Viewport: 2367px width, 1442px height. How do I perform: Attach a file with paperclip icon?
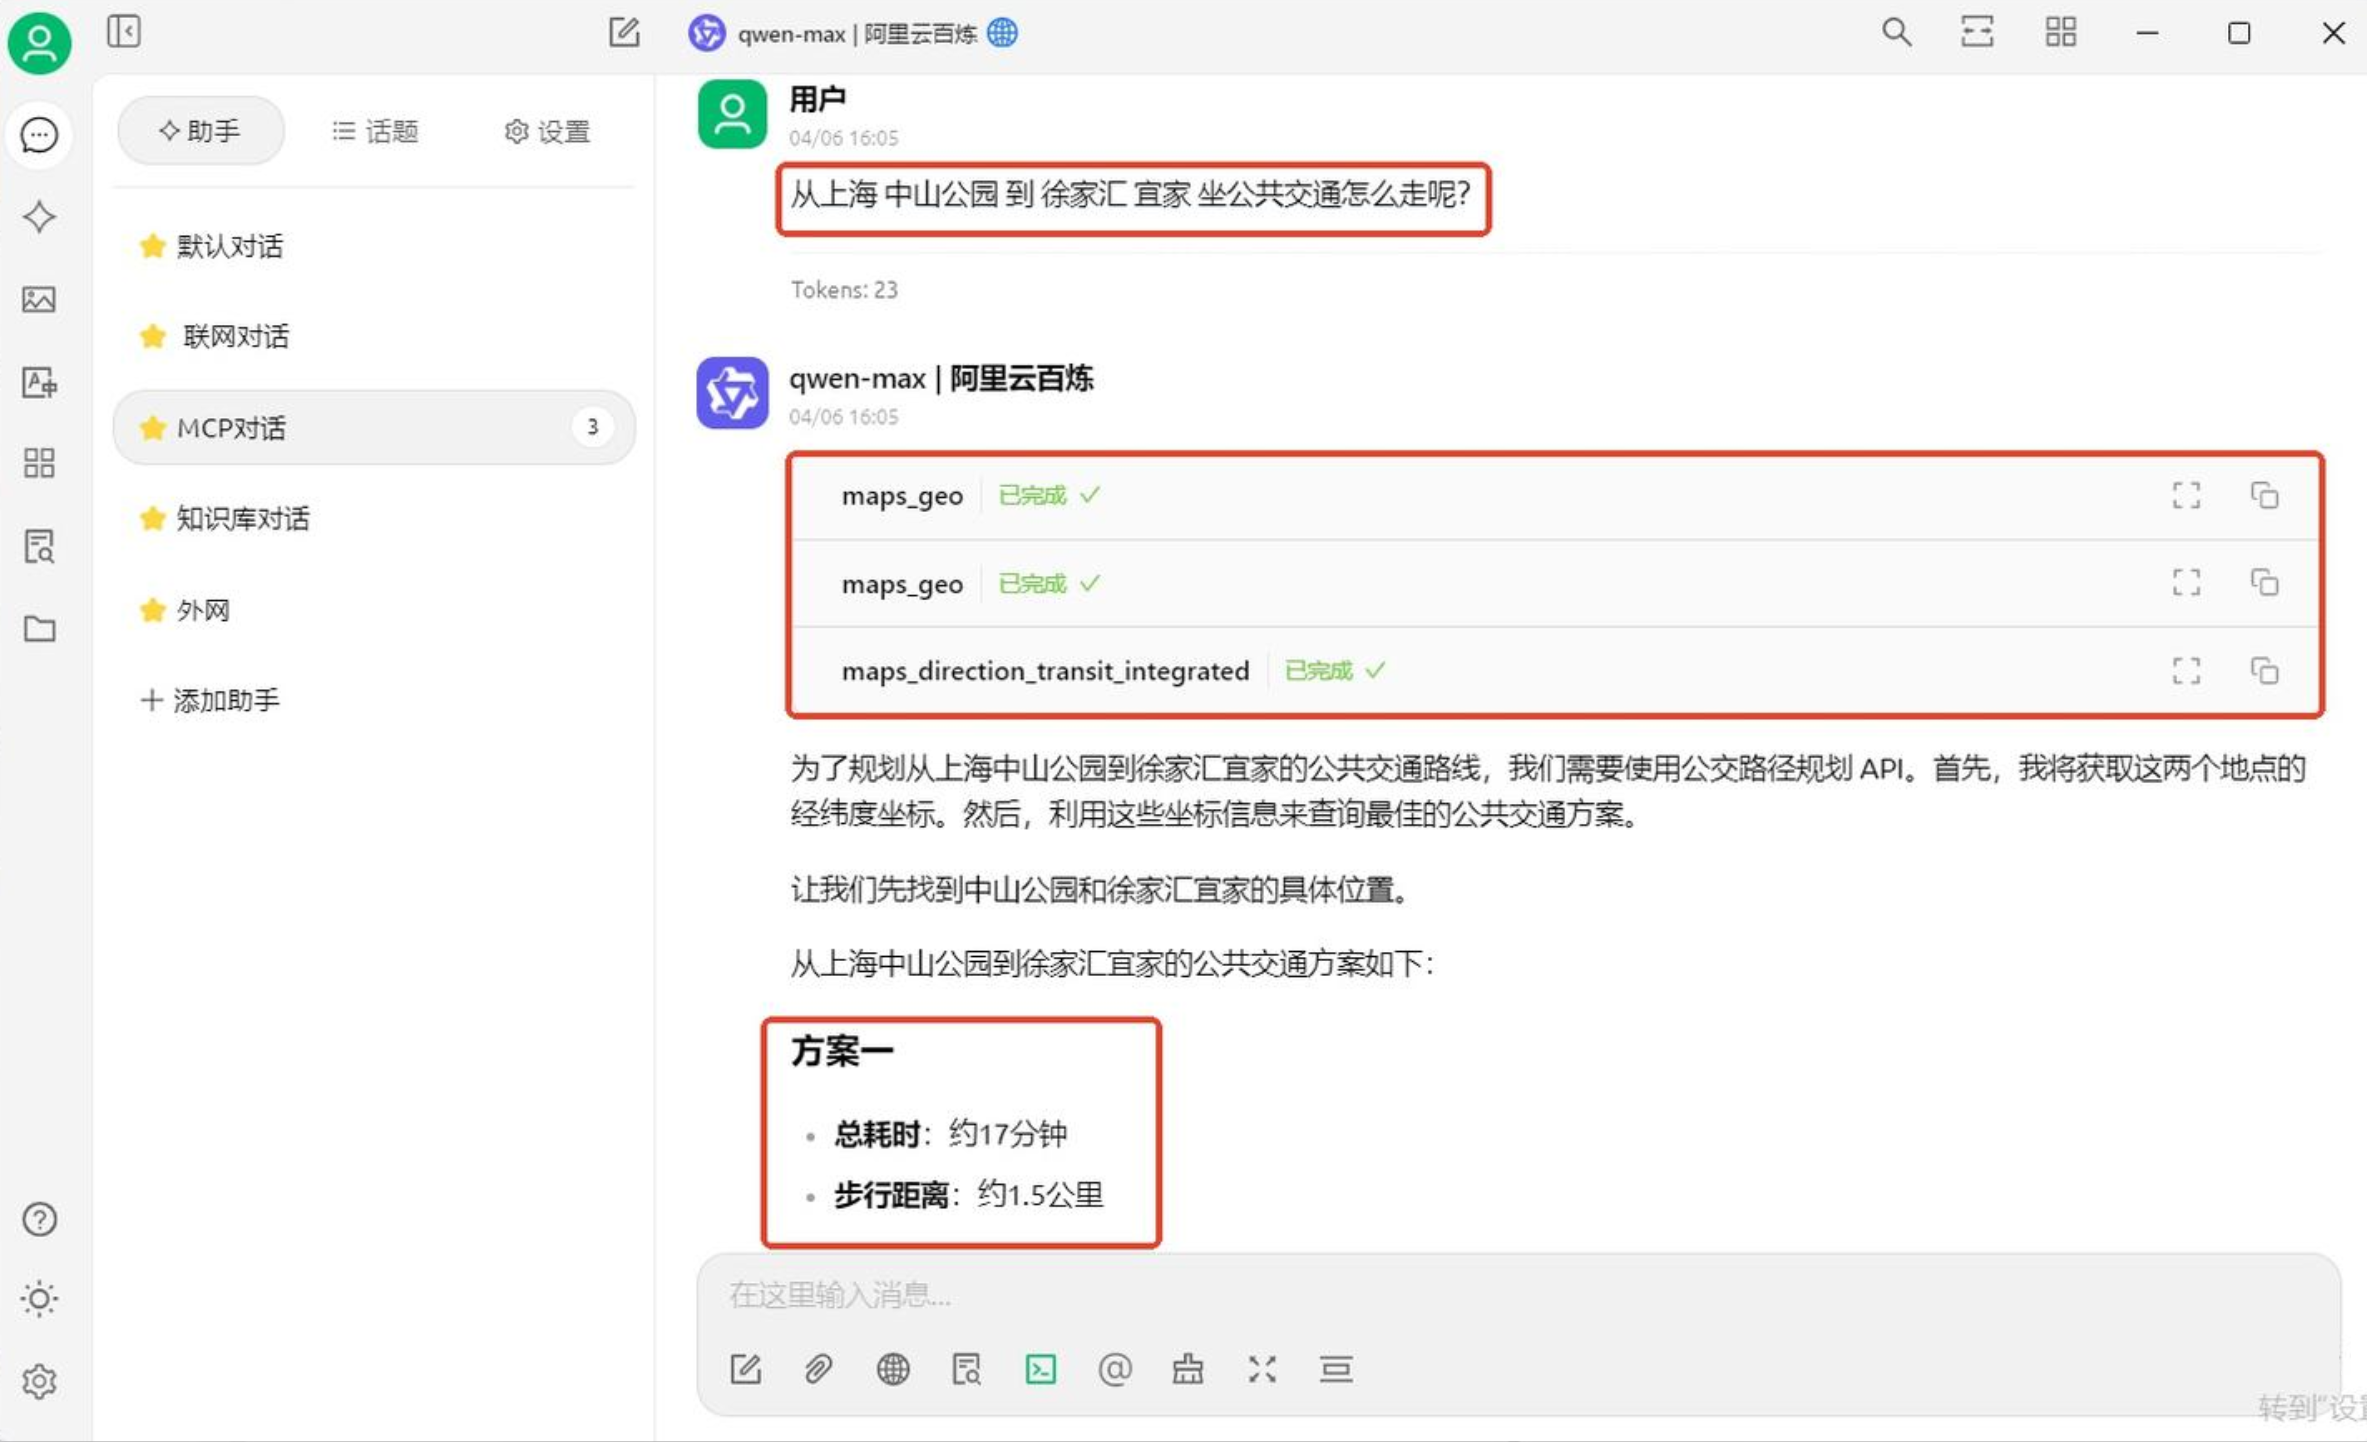pos(818,1369)
